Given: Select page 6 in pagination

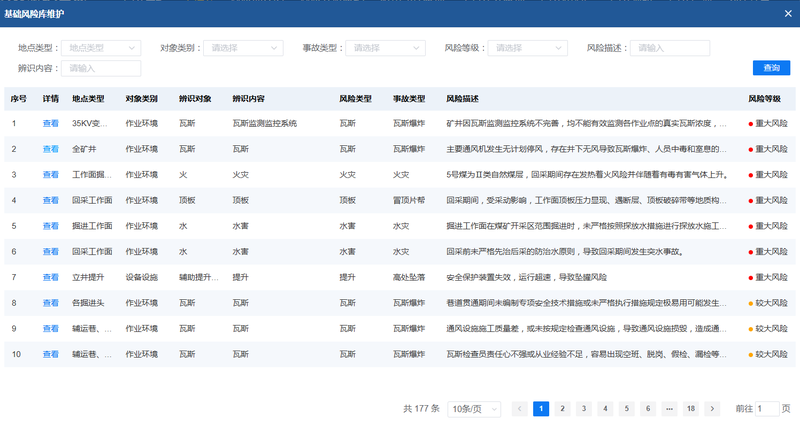Looking at the screenshot, I should (x=648, y=409).
